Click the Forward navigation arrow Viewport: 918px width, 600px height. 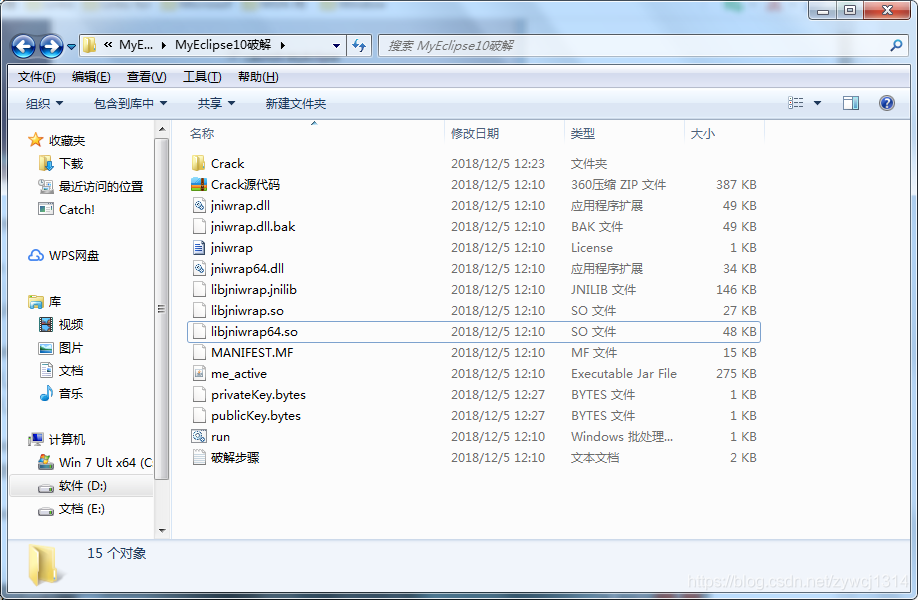tap(51, 46)
